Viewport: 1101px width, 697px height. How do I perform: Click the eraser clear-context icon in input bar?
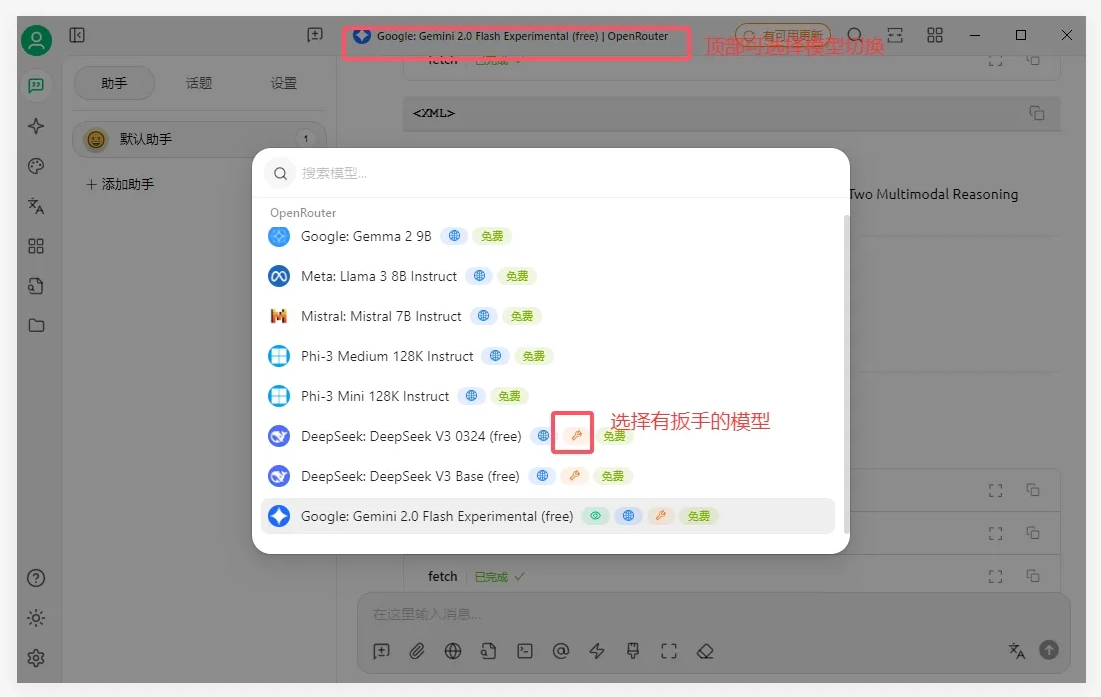tap(705, 651)
